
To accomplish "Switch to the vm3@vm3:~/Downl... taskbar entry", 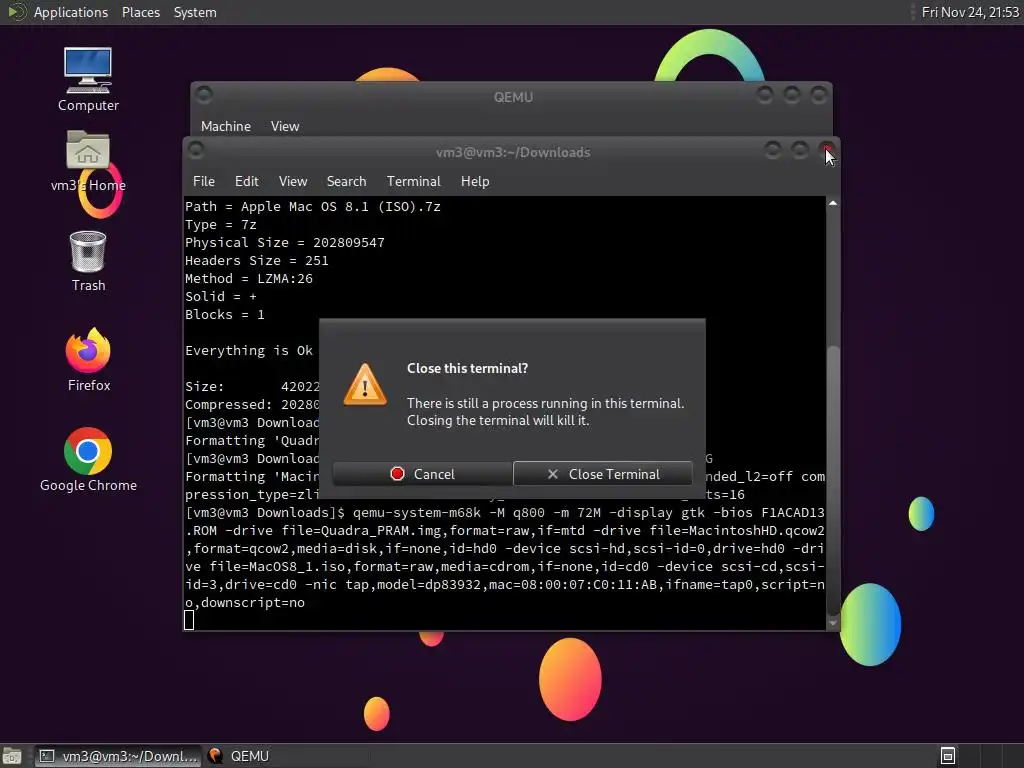I will 118,756.
